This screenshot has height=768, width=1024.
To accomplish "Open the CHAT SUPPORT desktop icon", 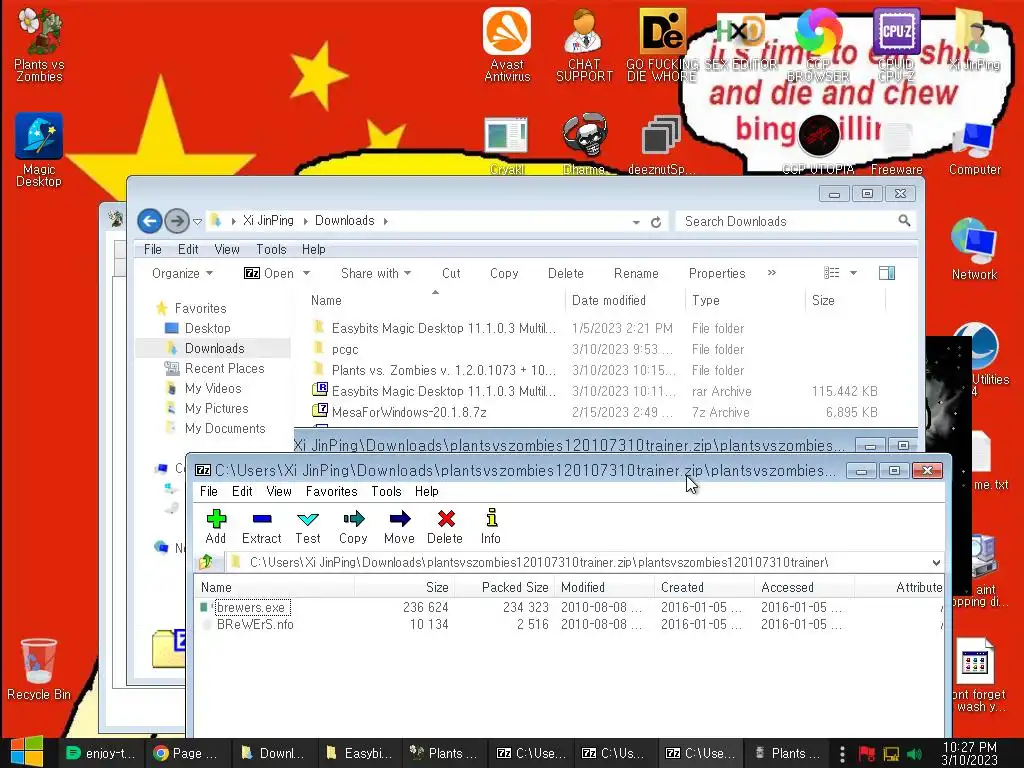I will [x=584, y=45].
